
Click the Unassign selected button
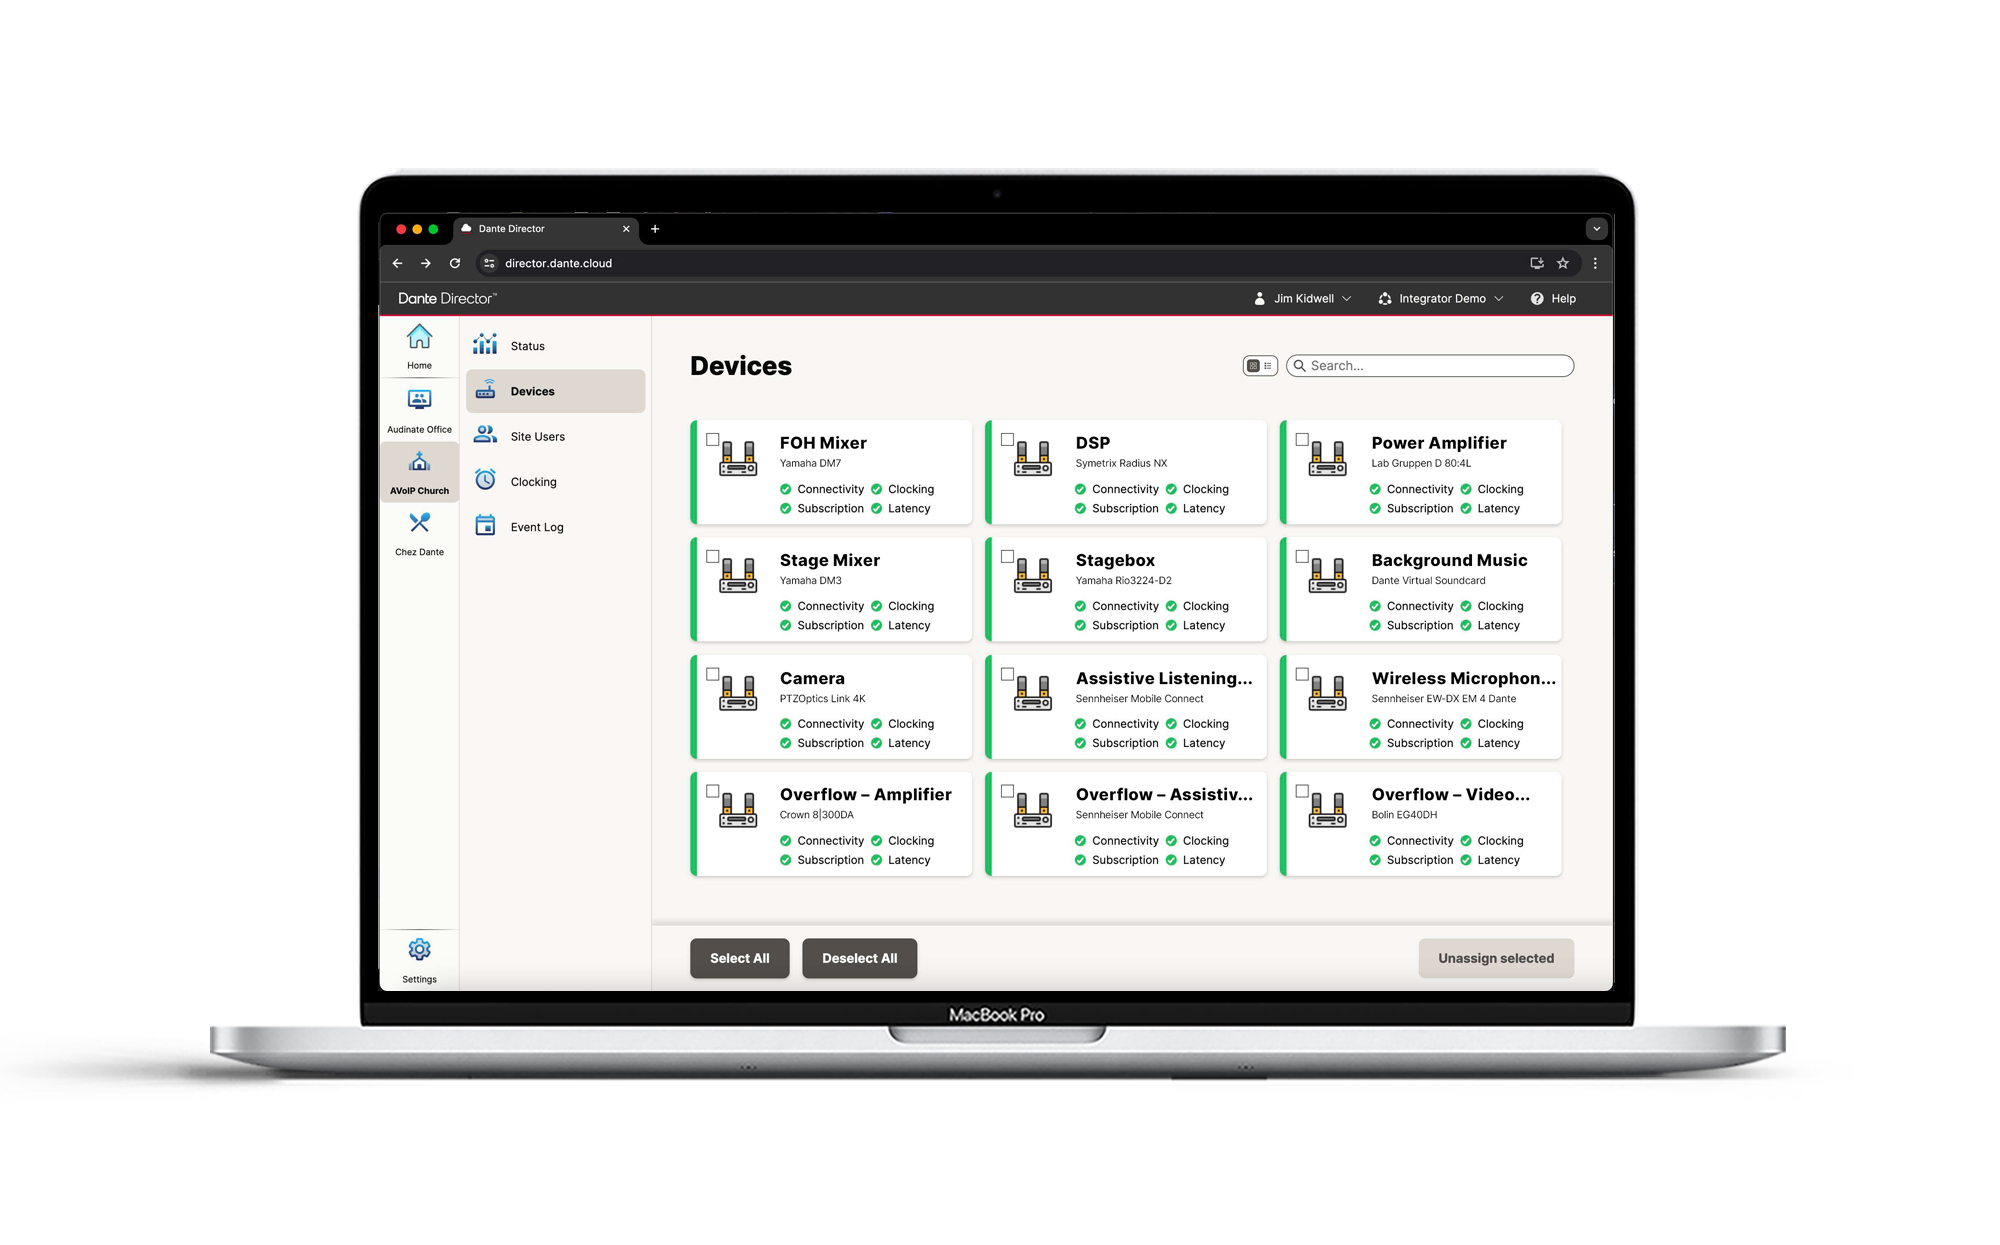pos(1496,958)
